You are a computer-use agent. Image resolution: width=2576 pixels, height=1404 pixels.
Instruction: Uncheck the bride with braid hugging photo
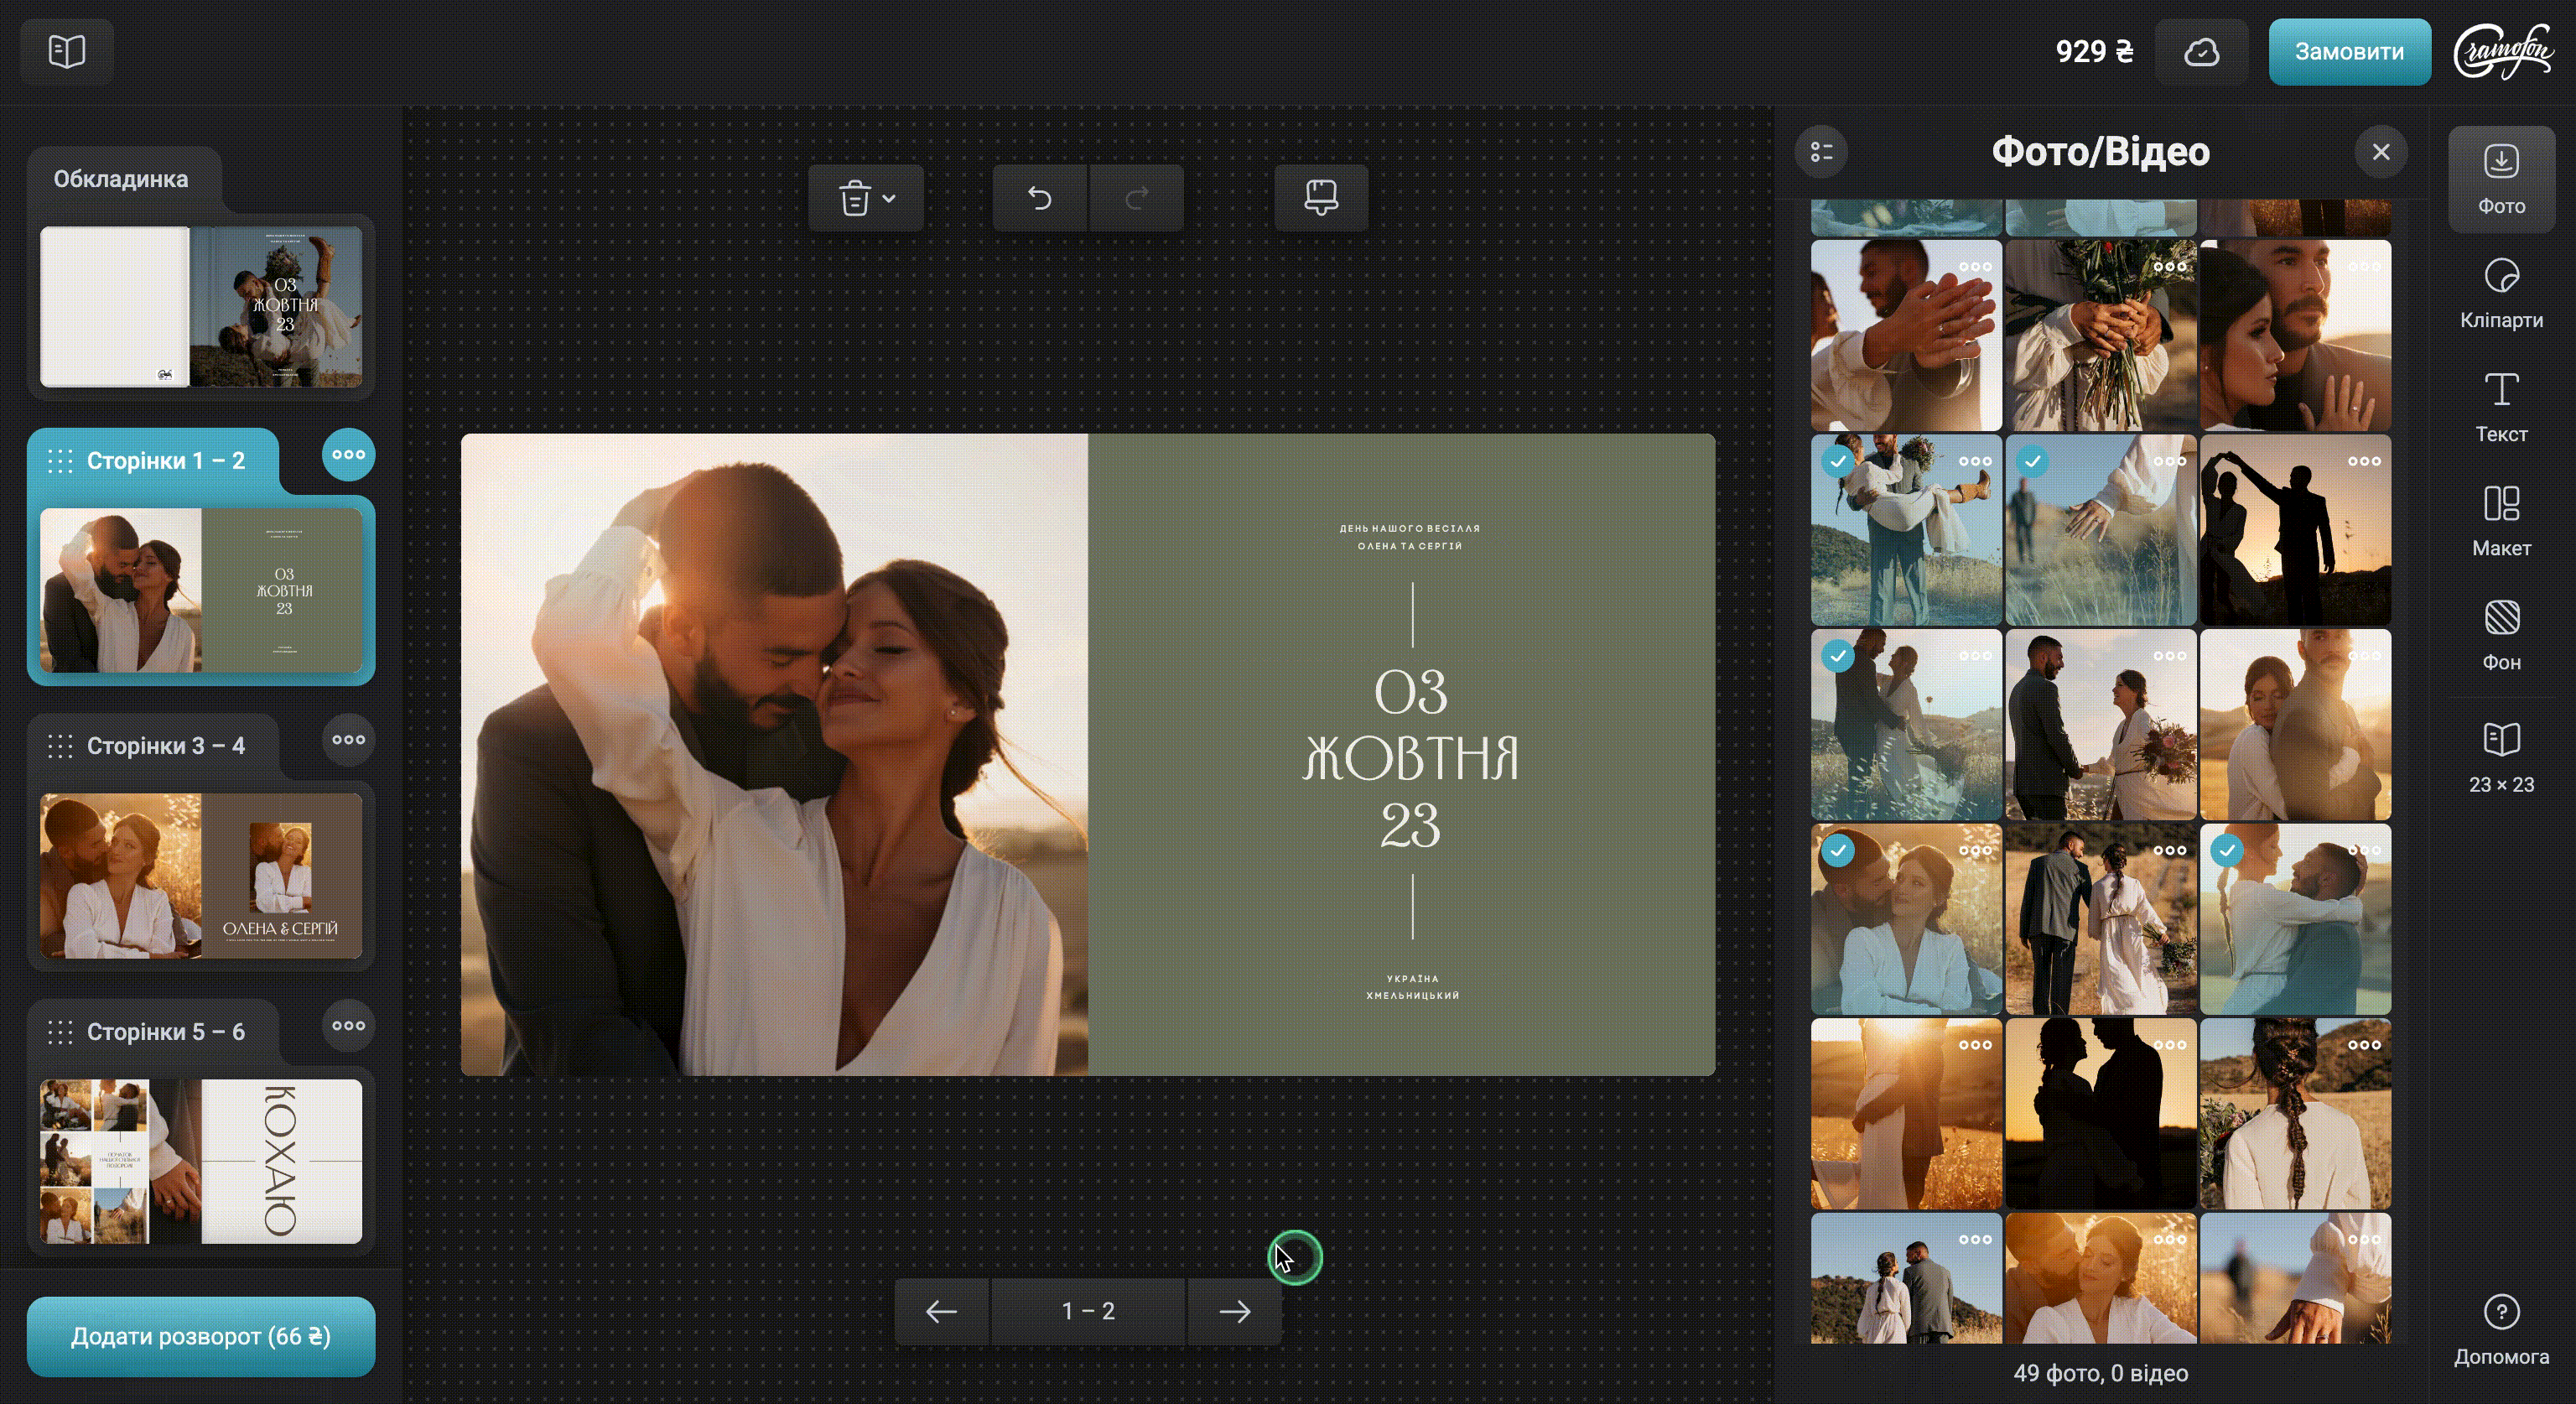(x=2226, y=851)
